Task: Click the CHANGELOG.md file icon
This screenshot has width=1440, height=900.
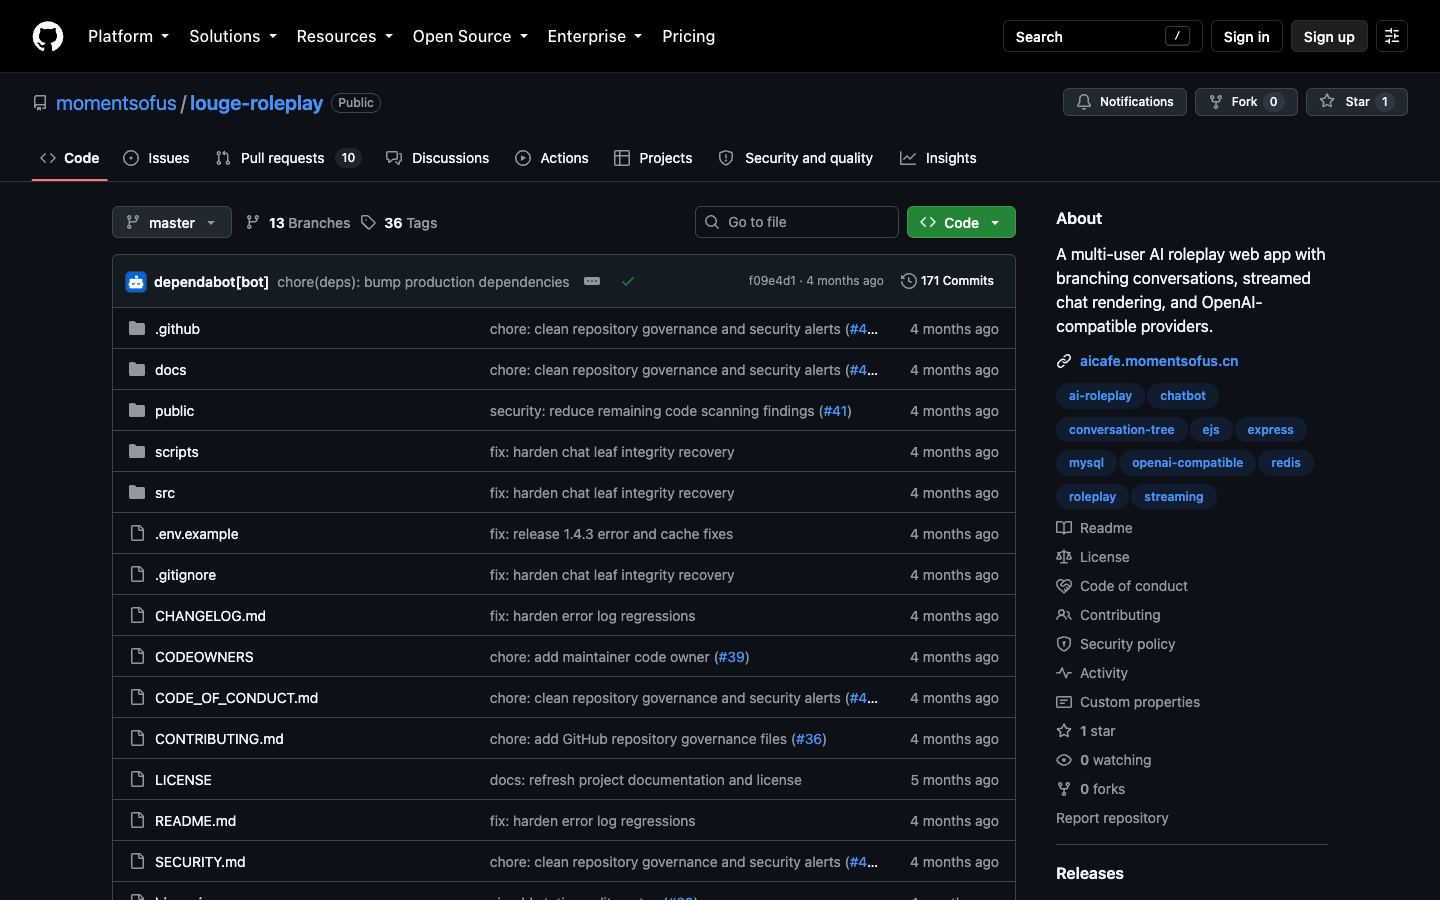Action: [137, 616]
